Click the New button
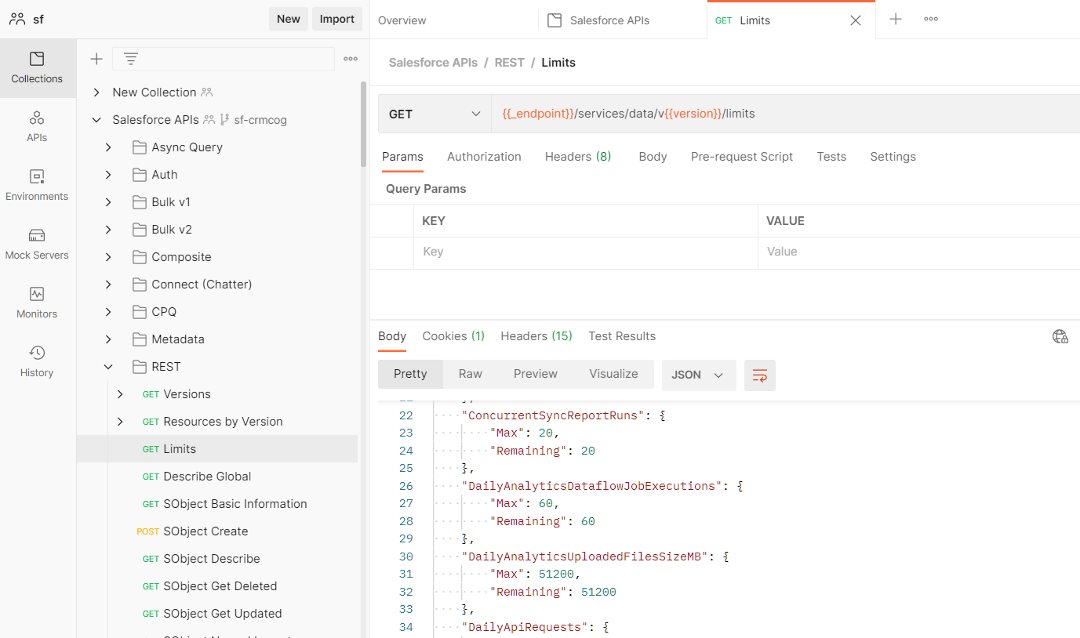The width and height of the screenshot is (1080, 638). click(288, 18)
